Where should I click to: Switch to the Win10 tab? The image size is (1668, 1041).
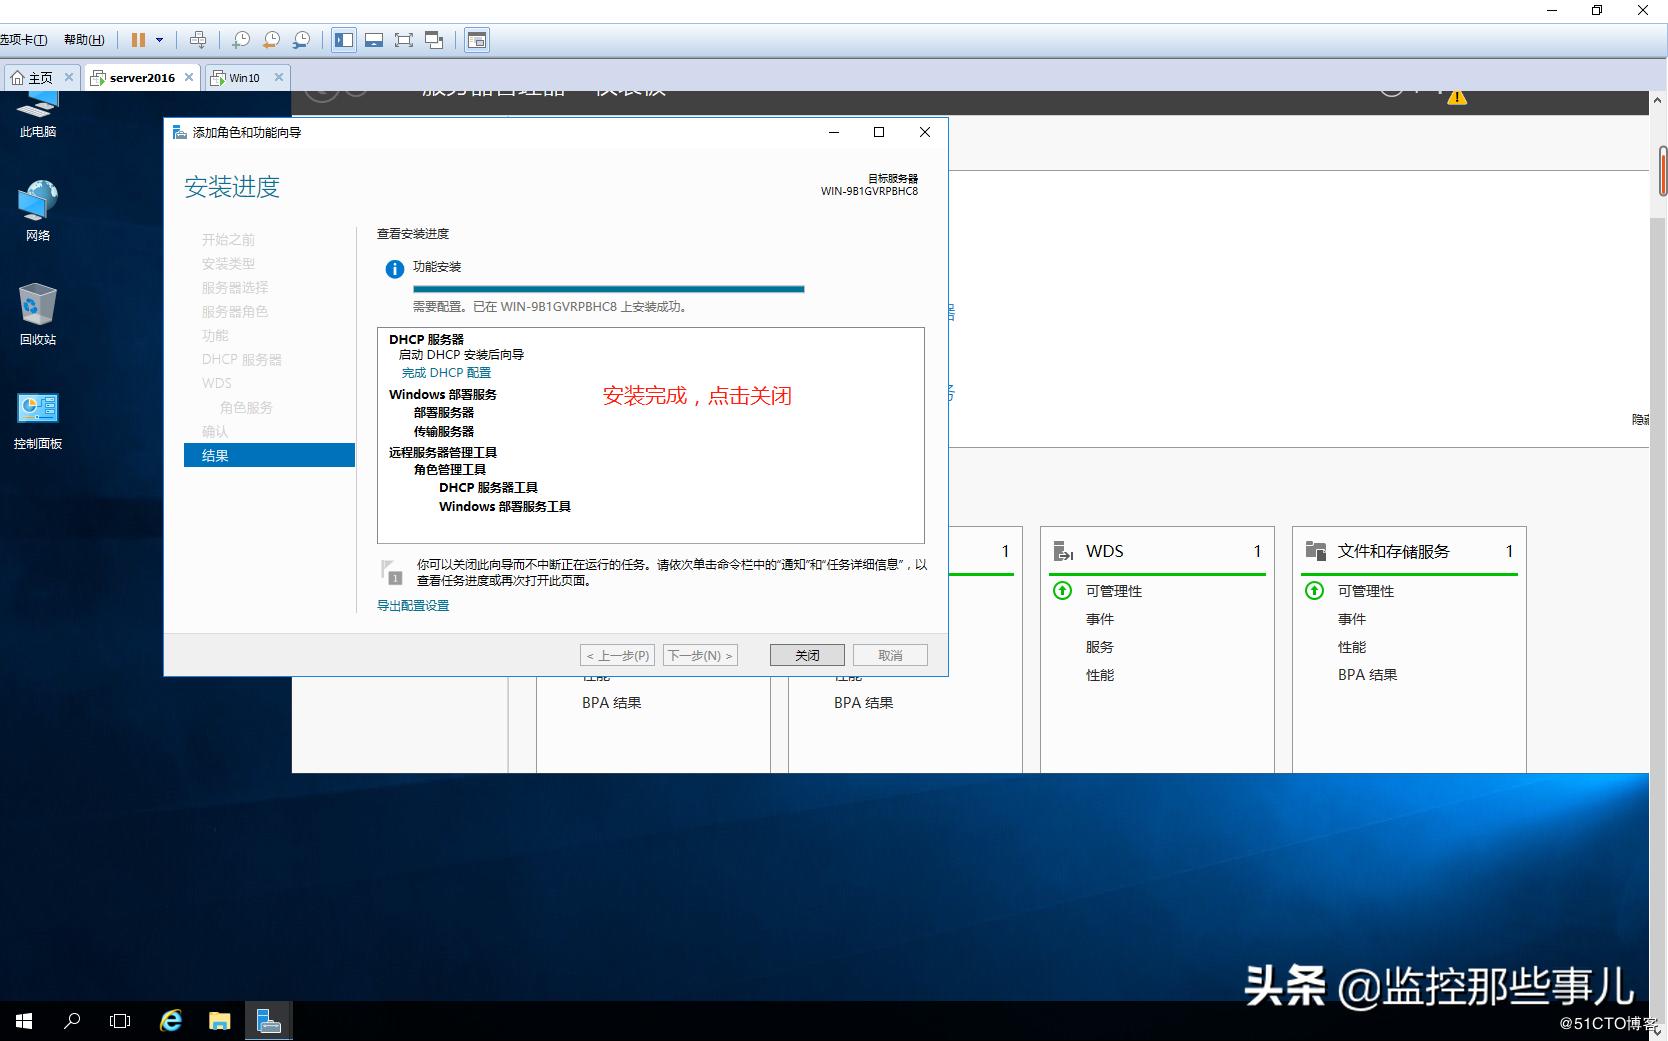click(243, 77)
